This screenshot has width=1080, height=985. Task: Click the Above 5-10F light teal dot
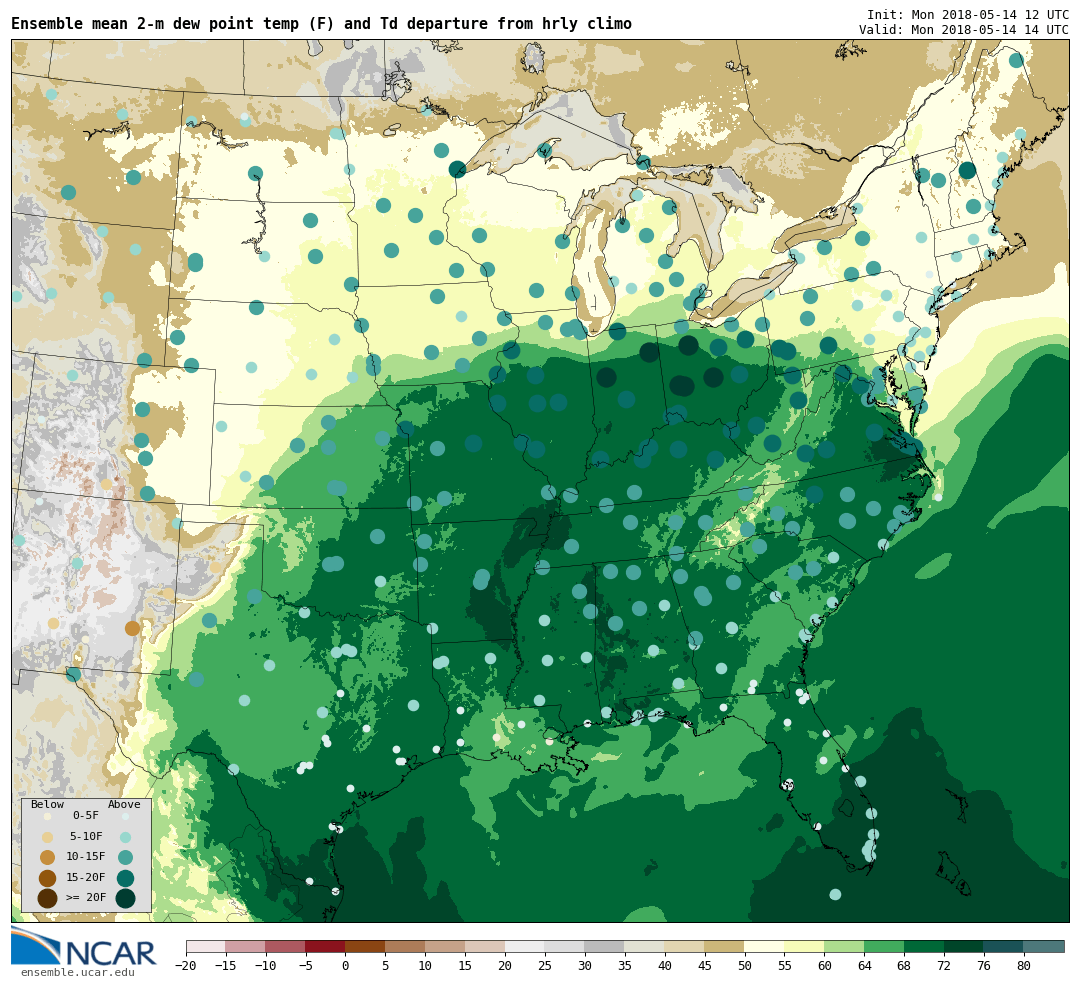125,837
